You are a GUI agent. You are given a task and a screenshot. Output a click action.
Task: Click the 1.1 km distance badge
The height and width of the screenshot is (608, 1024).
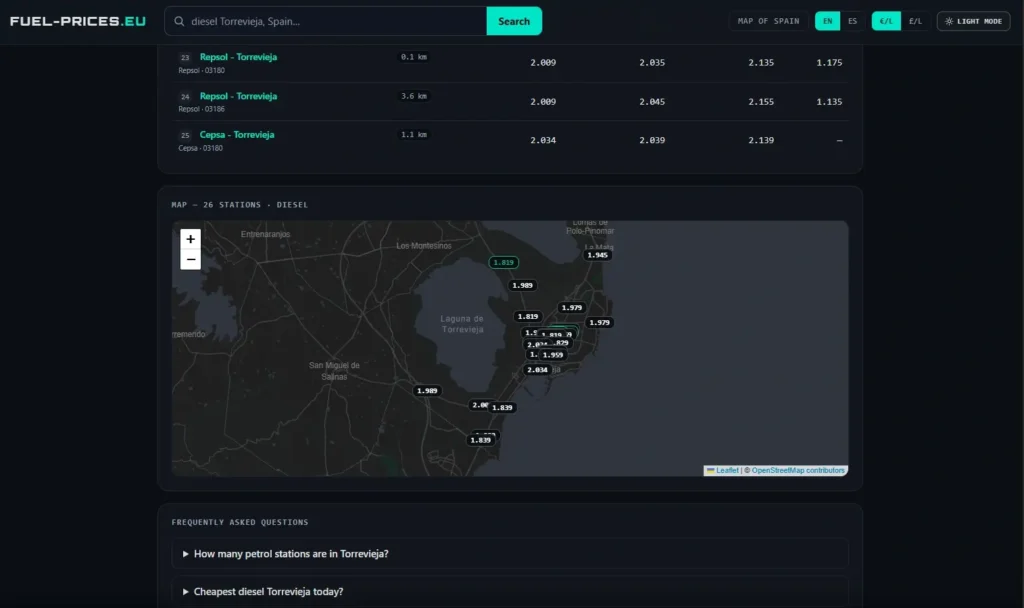[413, 135]
